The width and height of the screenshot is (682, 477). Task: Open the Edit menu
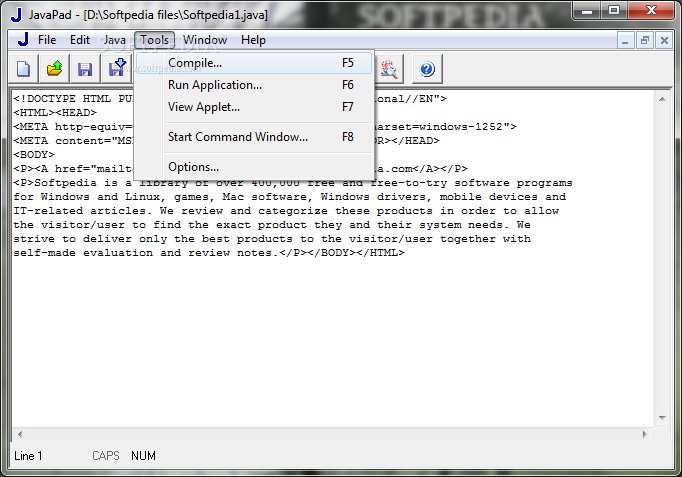click(80, 40)
